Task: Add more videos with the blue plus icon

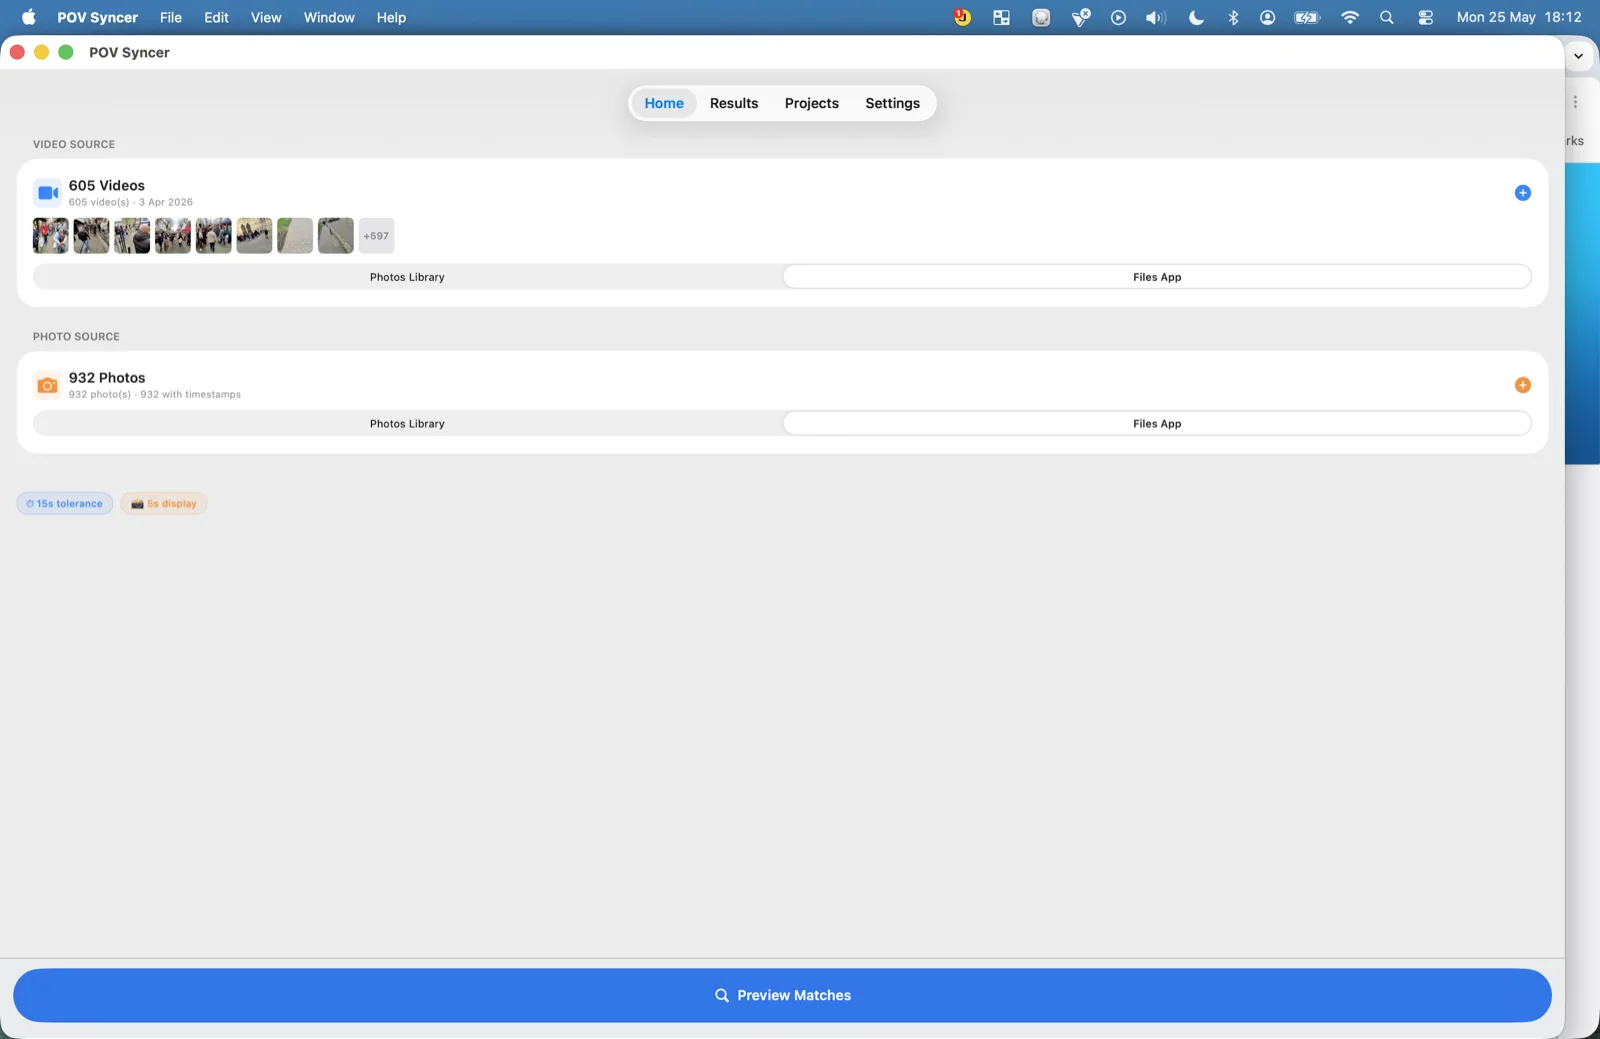Action: (x=1522, y=193)
